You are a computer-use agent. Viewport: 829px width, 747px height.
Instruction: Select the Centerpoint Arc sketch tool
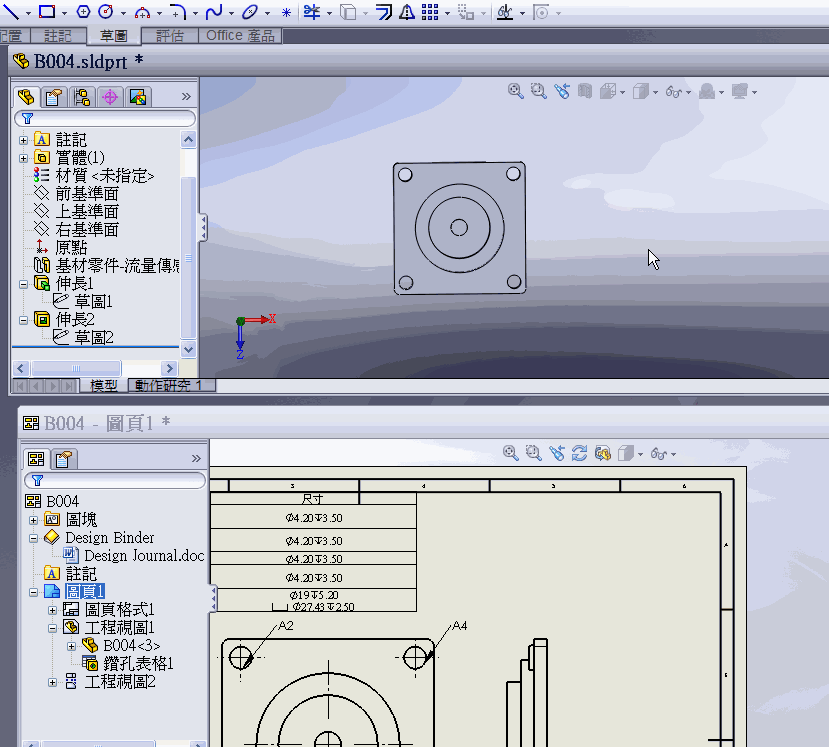click(142, 12)
